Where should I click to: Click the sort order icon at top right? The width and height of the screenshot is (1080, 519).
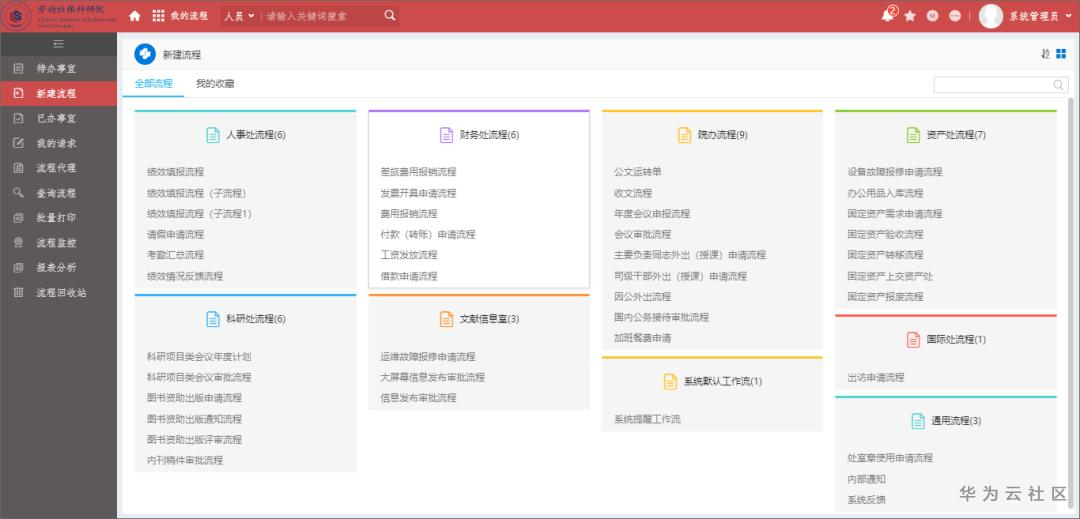pyautogui.click(x=1046, y=54)
